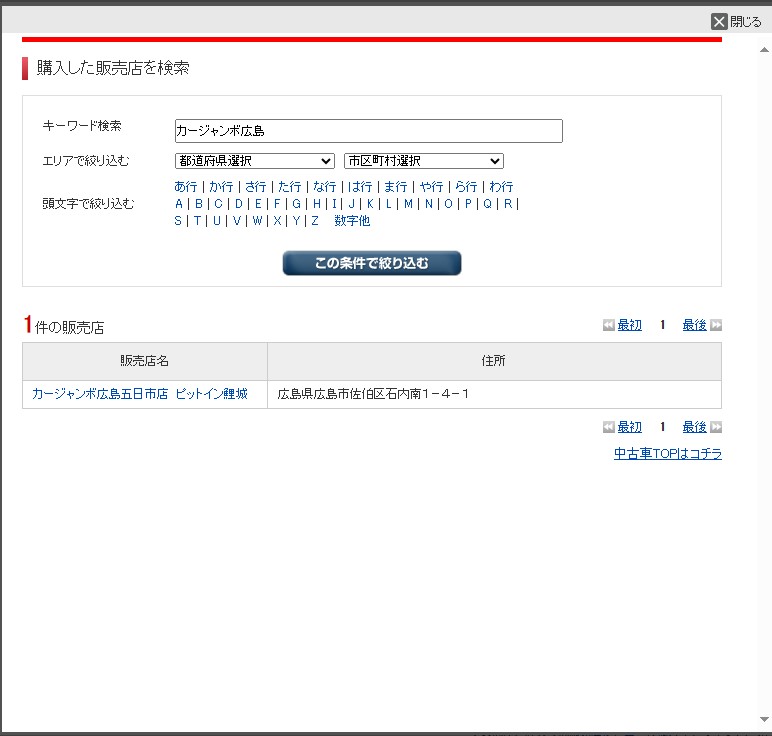Screen dimensions: 772x736
Task: Filter dealers by letter P
Action: coord(468,204)
